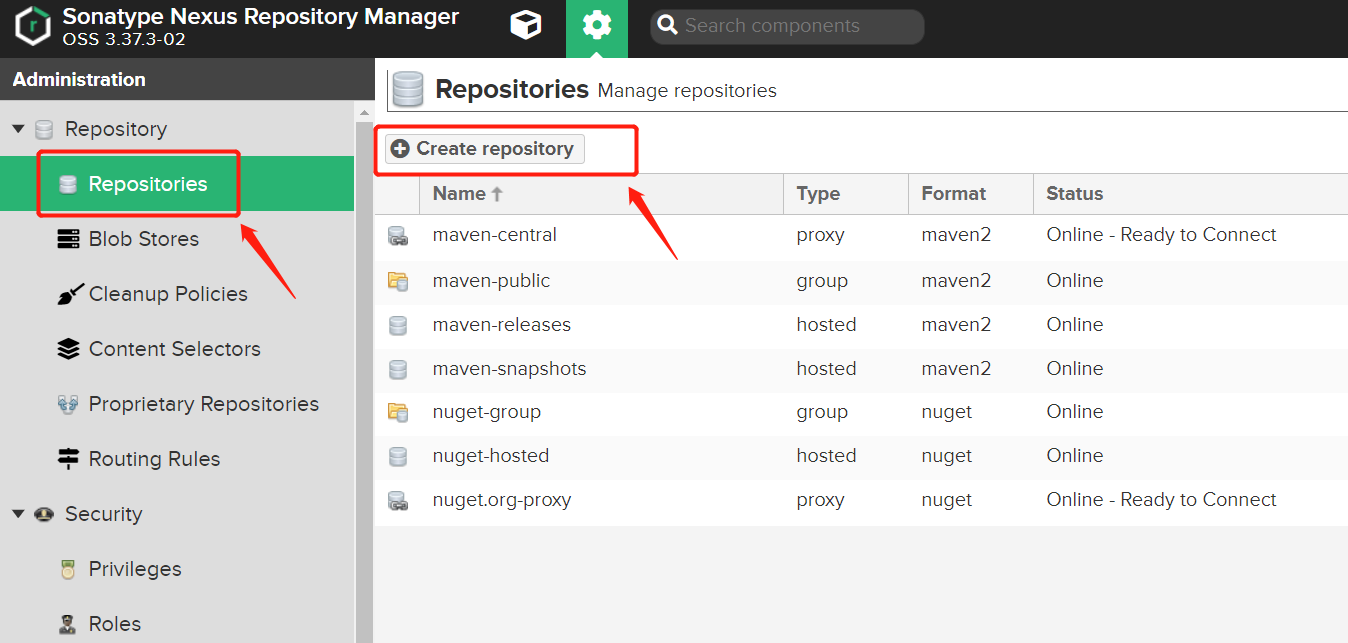Click the Proprietary Repositories icon
The image size is (1348, 643).
coord(68,404)
